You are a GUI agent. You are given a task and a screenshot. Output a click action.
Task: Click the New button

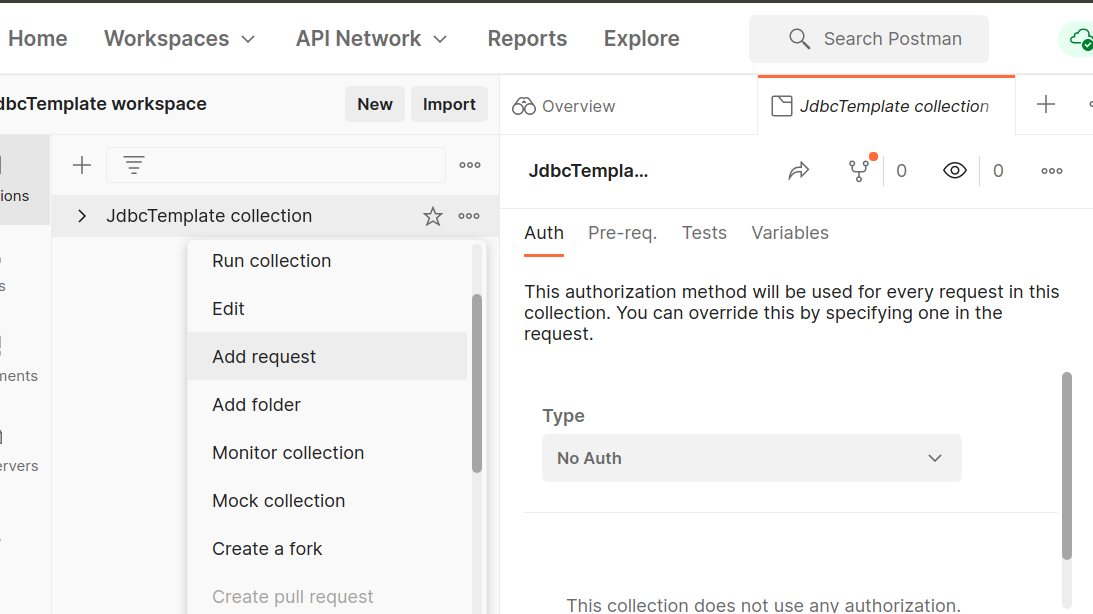click(375, 105)
